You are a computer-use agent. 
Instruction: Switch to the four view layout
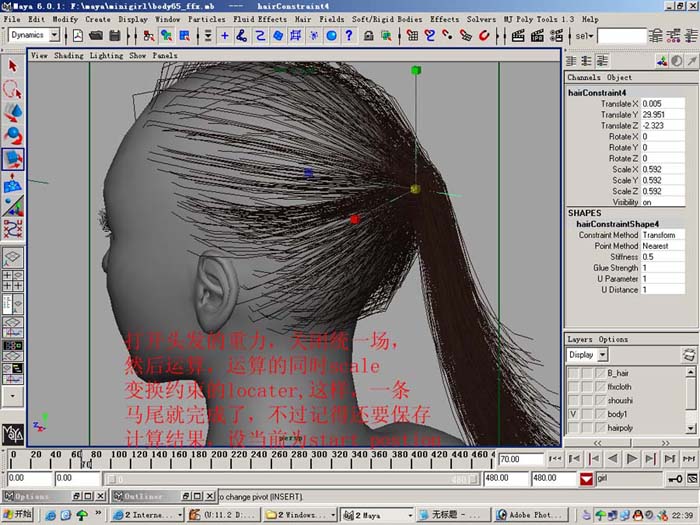[x=12, y=280]
